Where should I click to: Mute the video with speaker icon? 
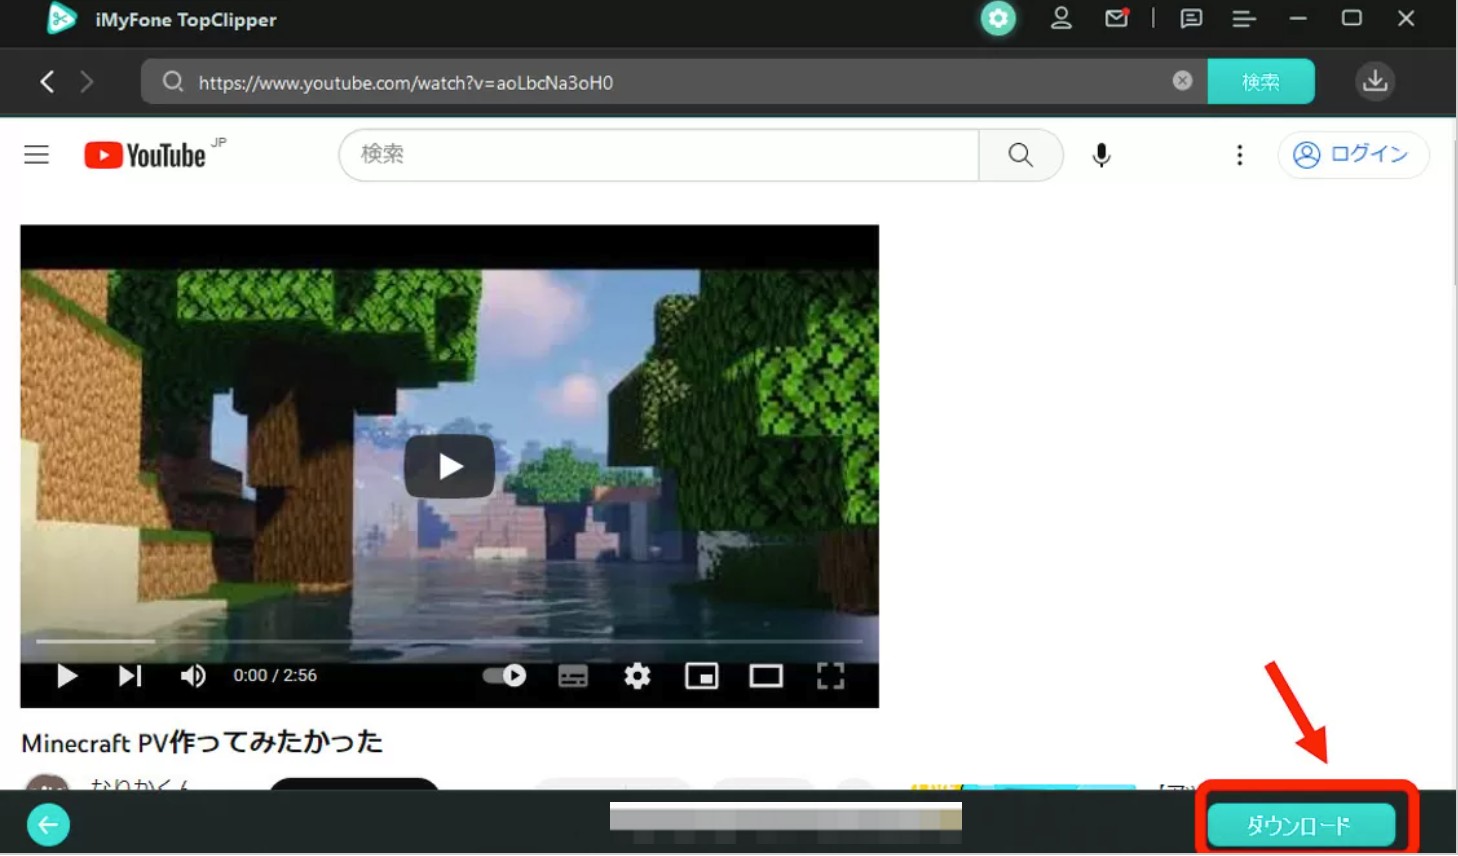pyautogui.click(x=193, y=676)
